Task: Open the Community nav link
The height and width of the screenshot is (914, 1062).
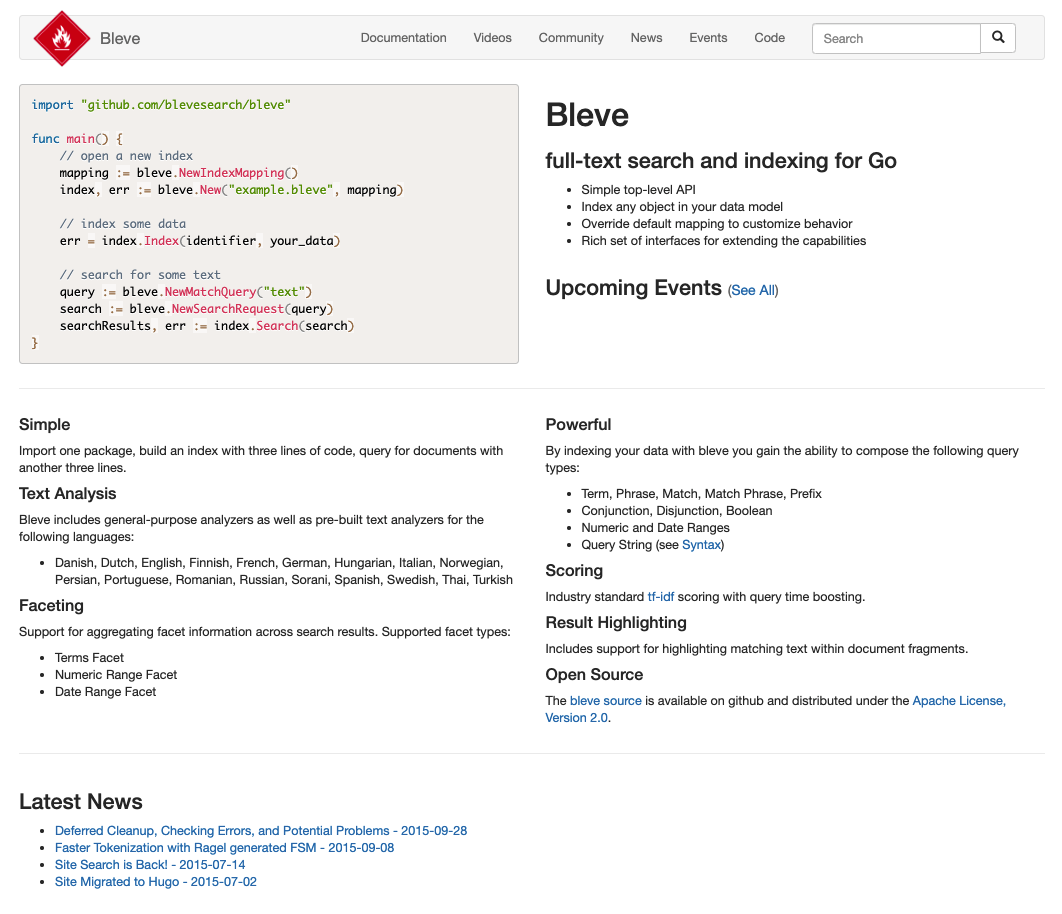Action: [571, 38]
